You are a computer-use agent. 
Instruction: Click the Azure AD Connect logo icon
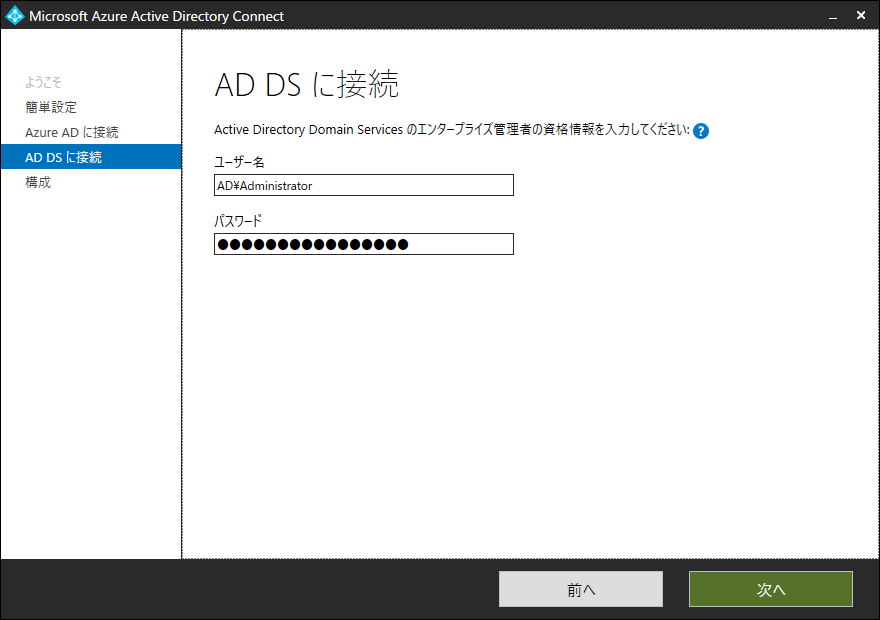click(15, 16)
